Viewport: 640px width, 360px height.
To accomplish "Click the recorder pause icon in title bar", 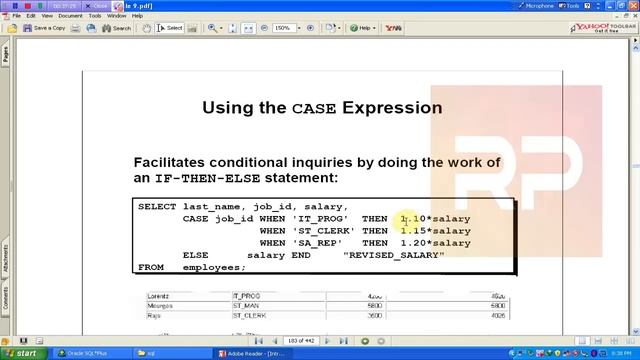I will [15, 6].
